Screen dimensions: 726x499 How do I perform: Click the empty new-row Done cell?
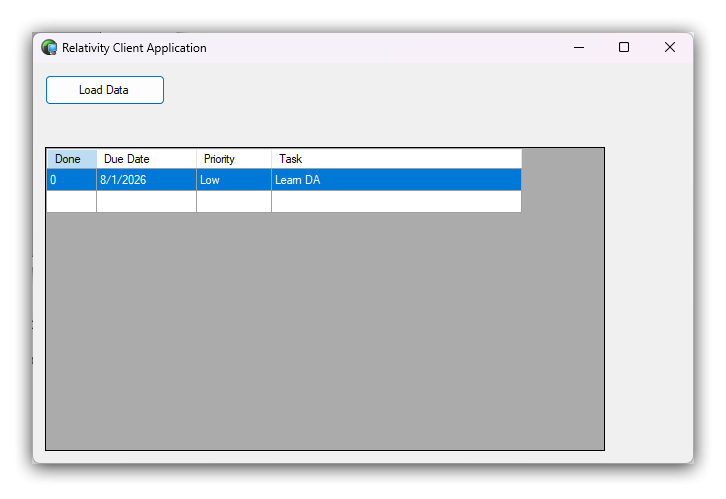click(x=72, y=201)
